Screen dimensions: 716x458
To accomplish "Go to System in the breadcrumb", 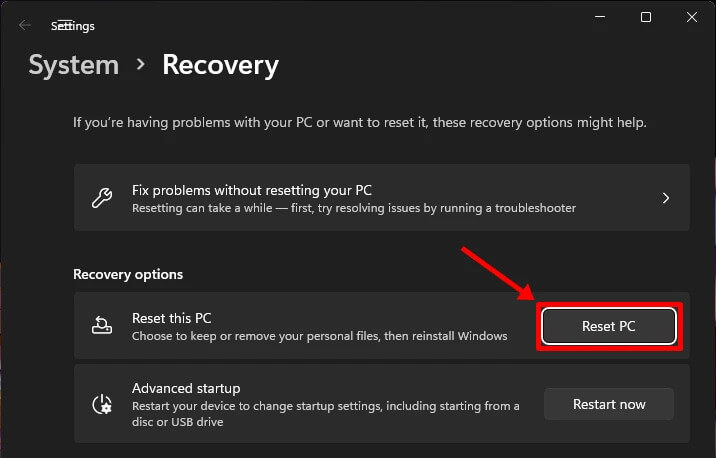I will pos(73,65).
